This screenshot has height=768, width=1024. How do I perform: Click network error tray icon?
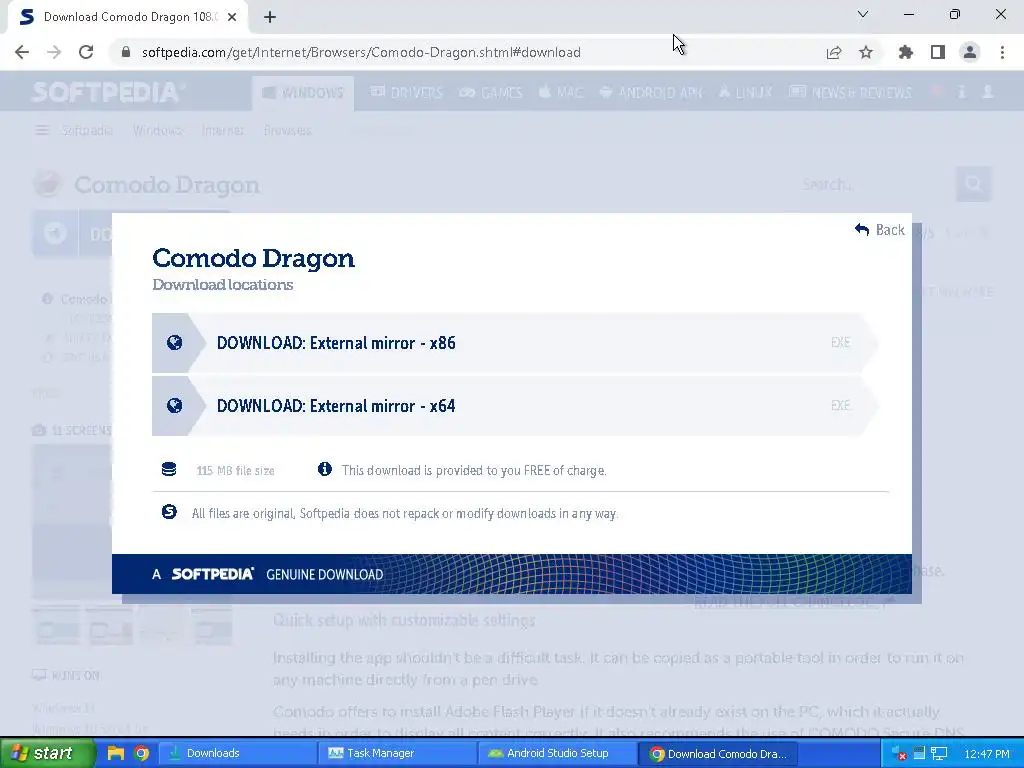pyautogui.click(x=899, y=754)
